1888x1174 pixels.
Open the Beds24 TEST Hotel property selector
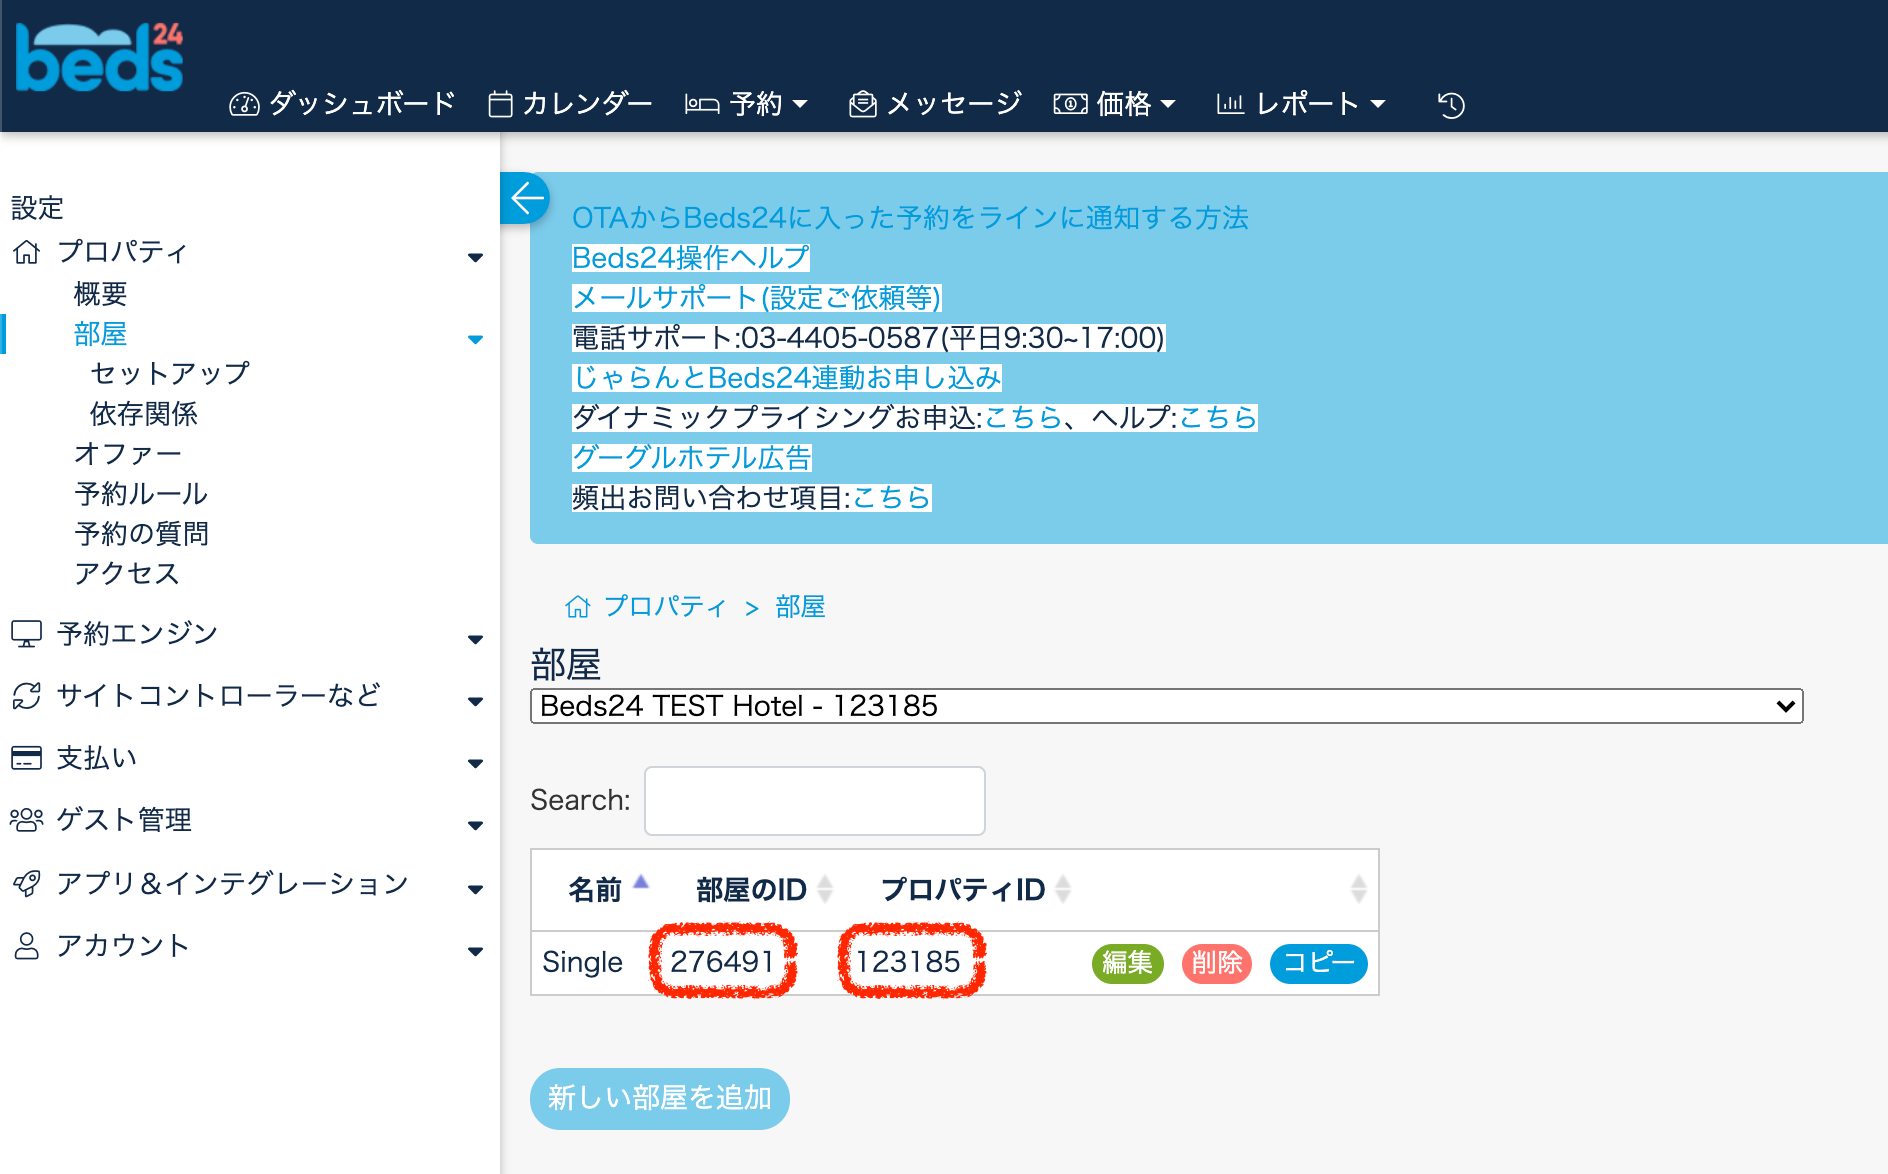(x=1166, y=706)
